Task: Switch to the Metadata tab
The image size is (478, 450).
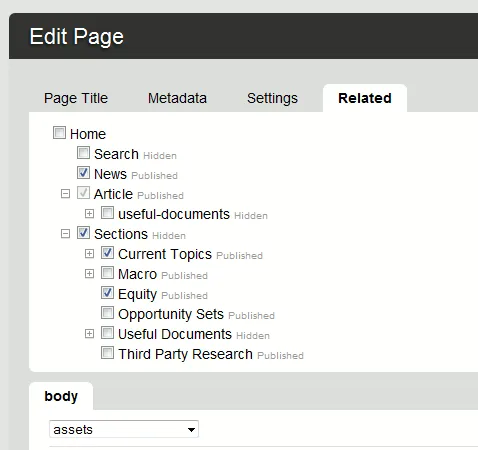Action: coord(177,98)
